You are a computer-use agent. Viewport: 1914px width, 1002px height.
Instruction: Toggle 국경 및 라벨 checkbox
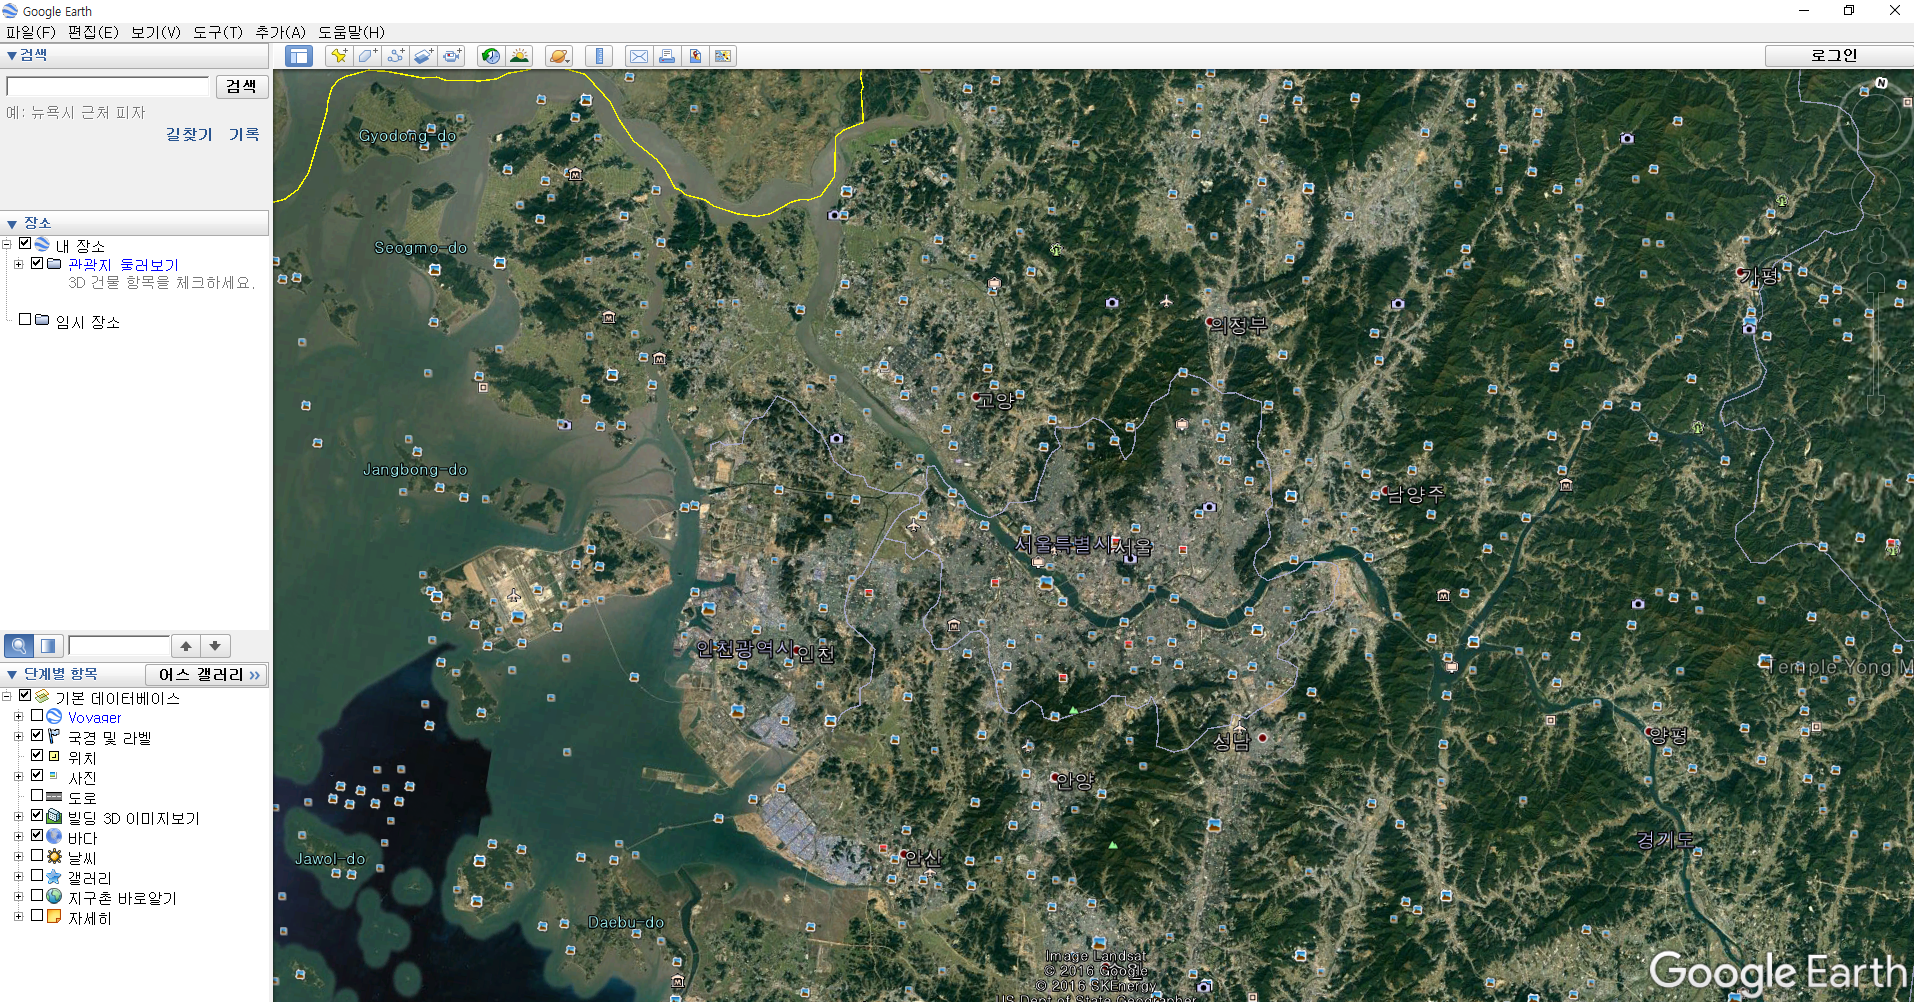tap(37, 736)
